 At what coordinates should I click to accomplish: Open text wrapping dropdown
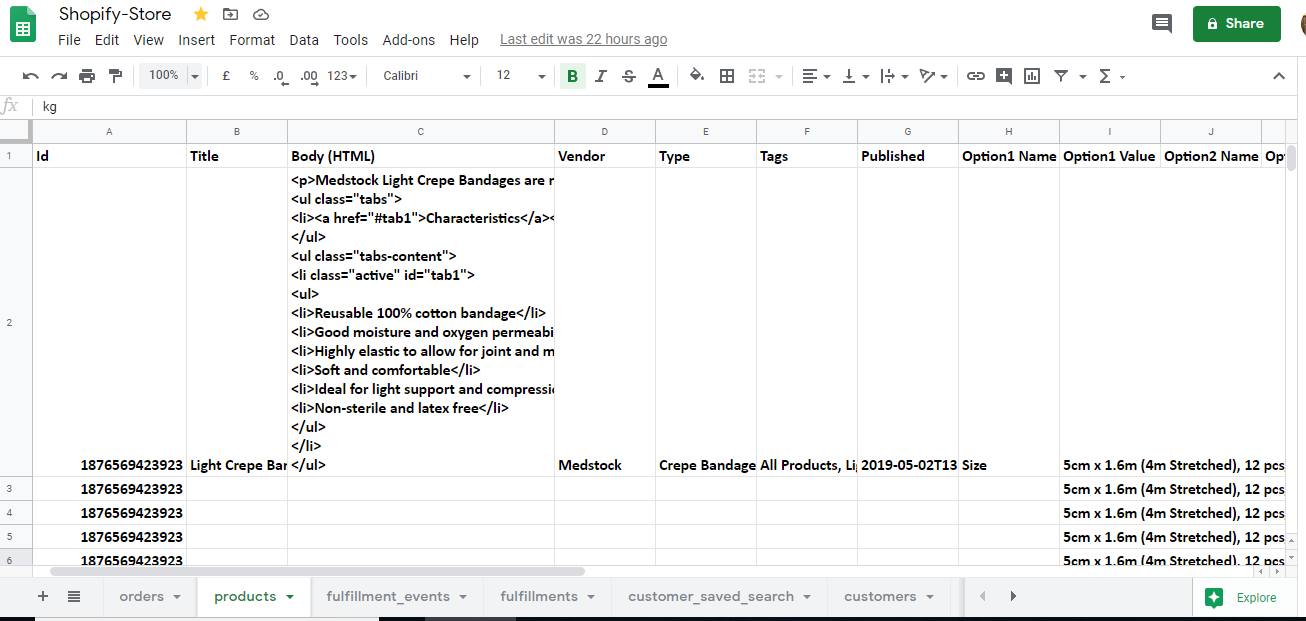click(894, 76)
